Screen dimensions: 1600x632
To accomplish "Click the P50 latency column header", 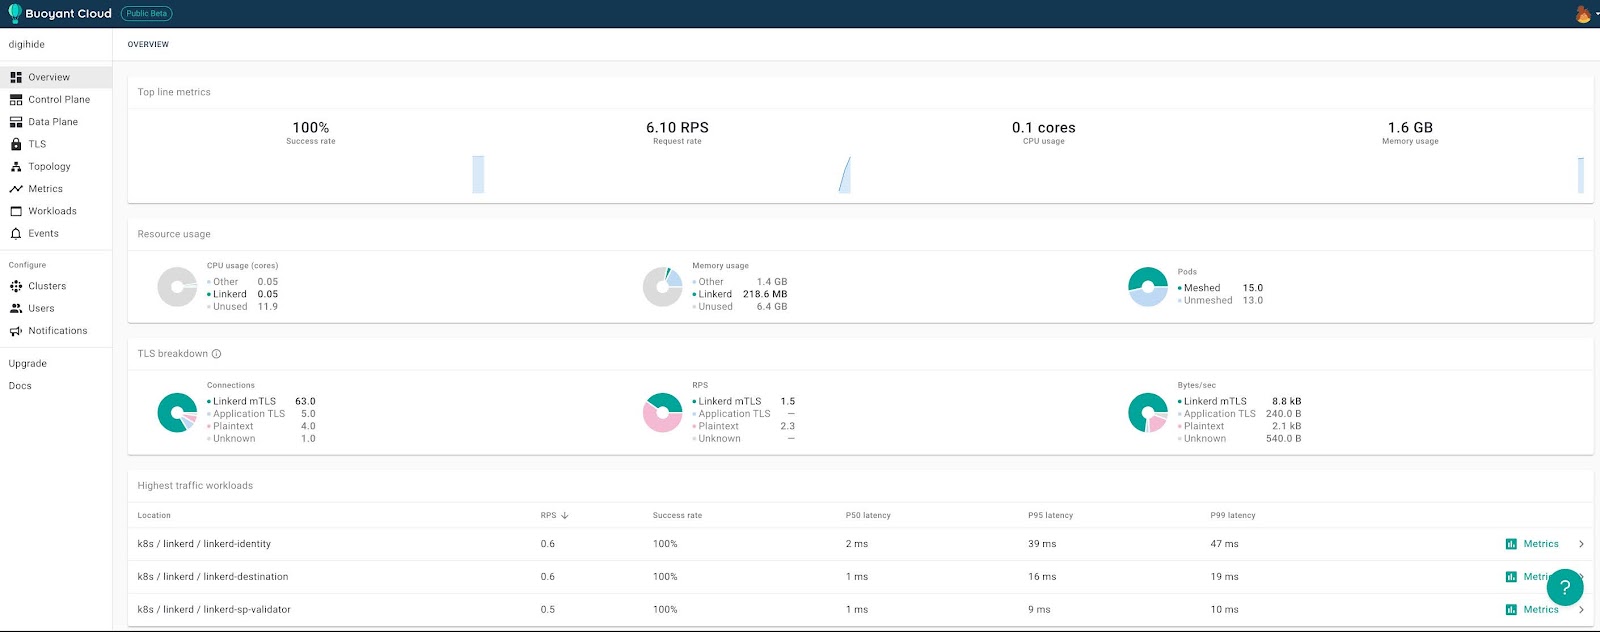I will pyautogui.click(x=868, y=516).
